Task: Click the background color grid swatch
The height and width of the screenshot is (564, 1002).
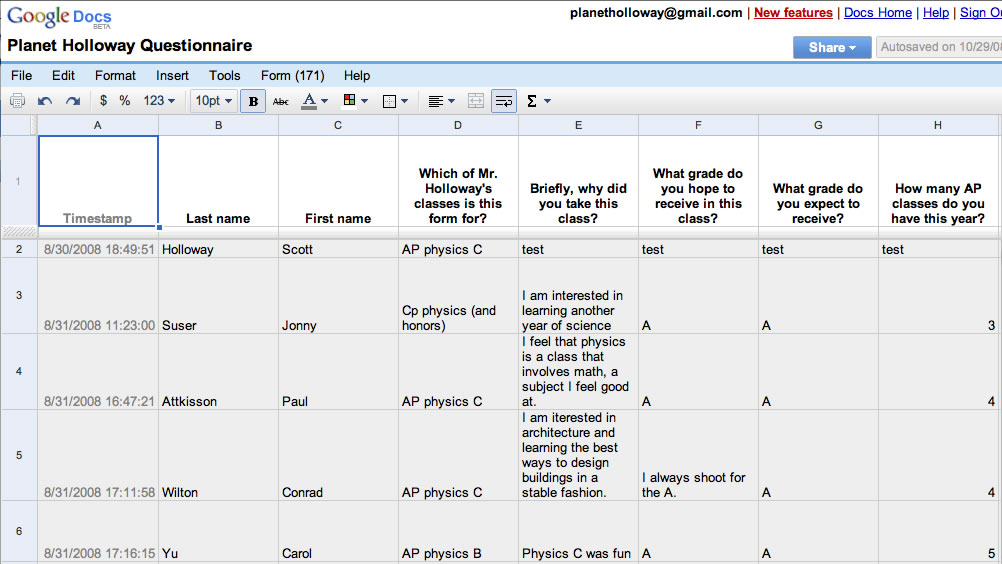Action: pyautogui.click(x=350, y=100)
